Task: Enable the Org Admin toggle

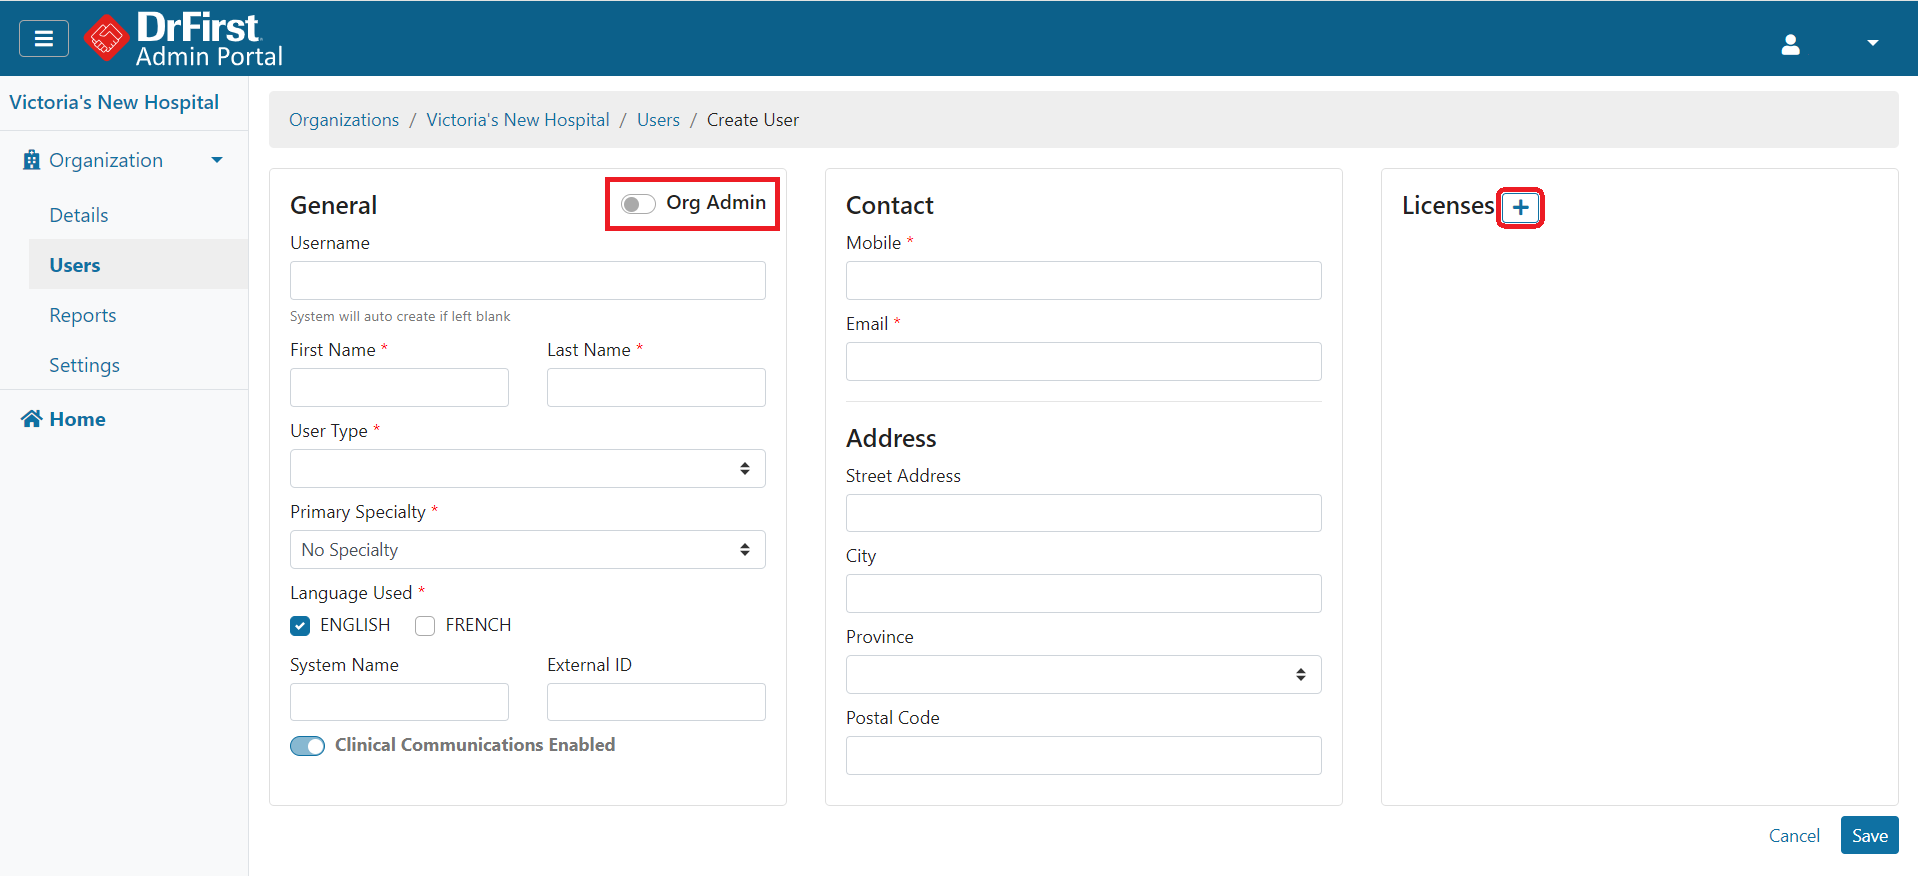Action: pos(638,204)
